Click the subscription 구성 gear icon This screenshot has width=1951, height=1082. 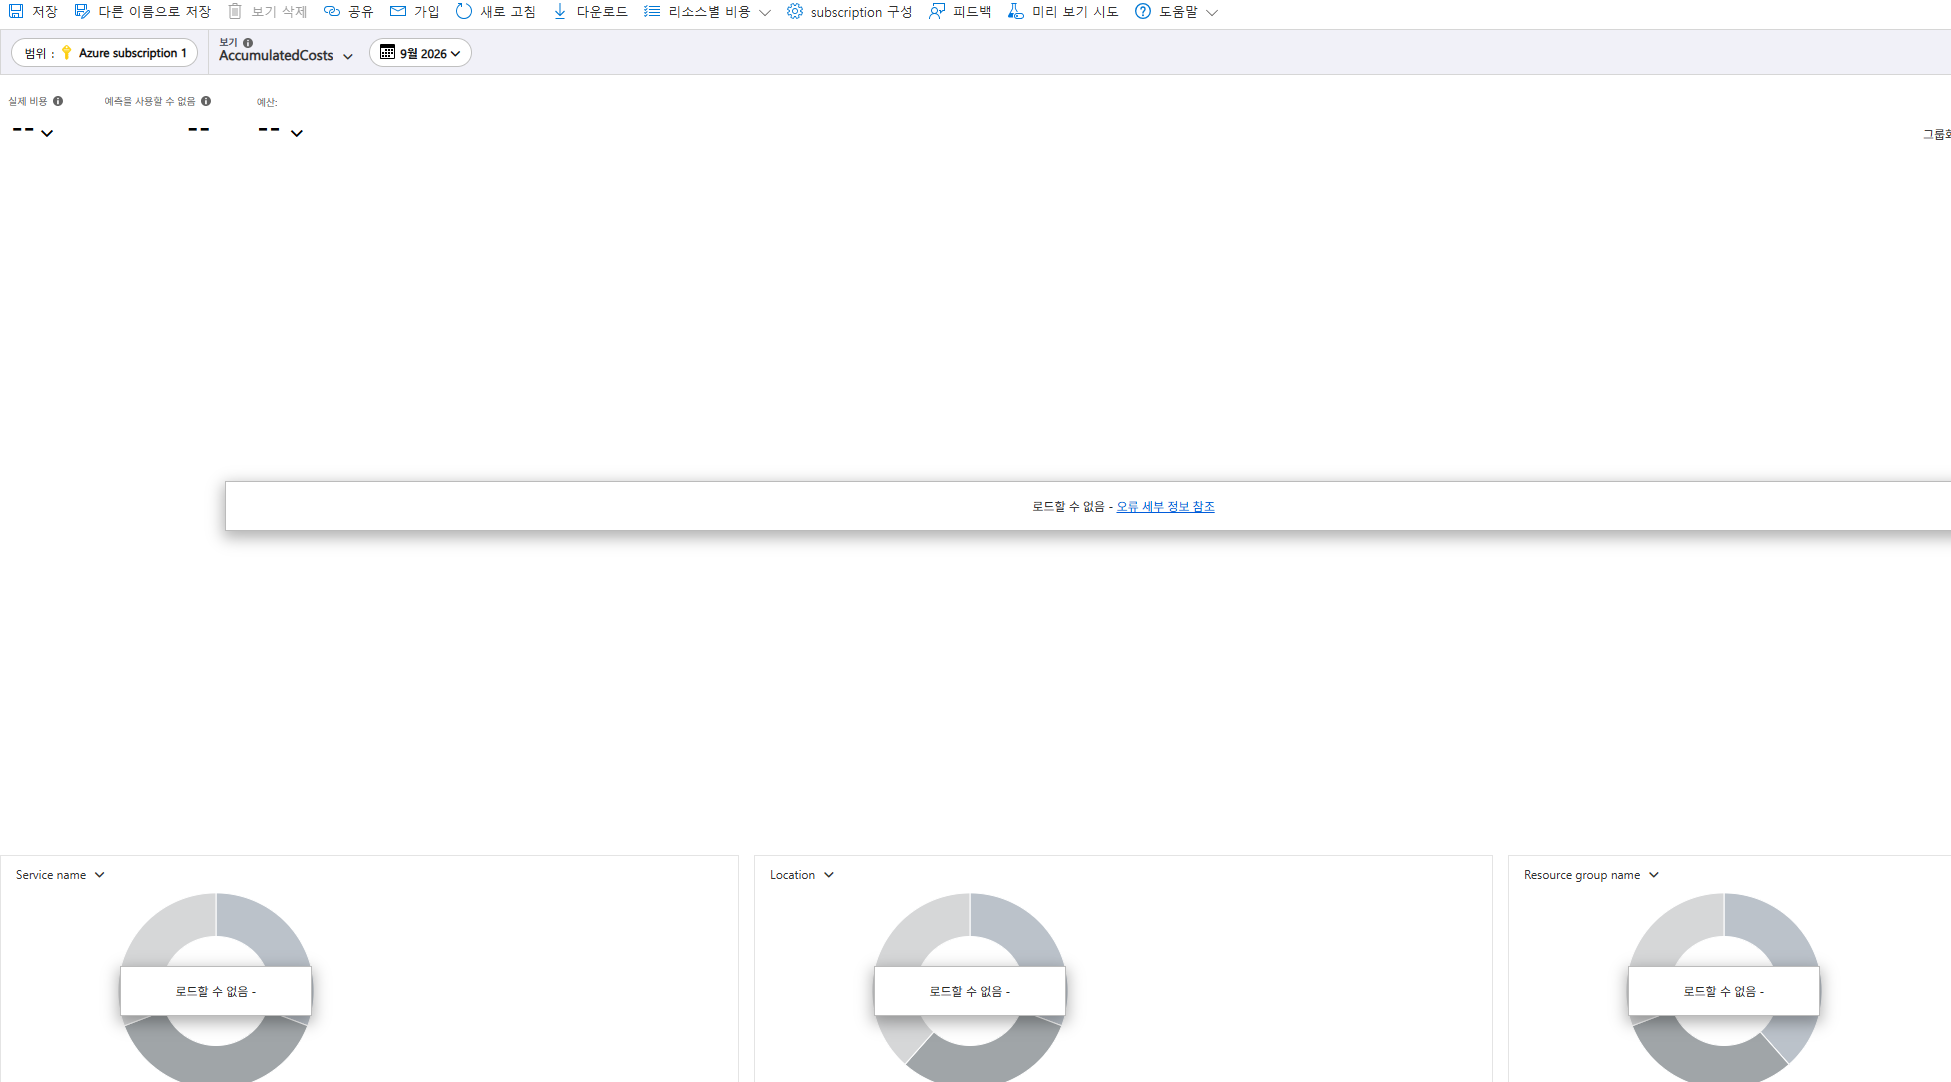coord(795,12)
